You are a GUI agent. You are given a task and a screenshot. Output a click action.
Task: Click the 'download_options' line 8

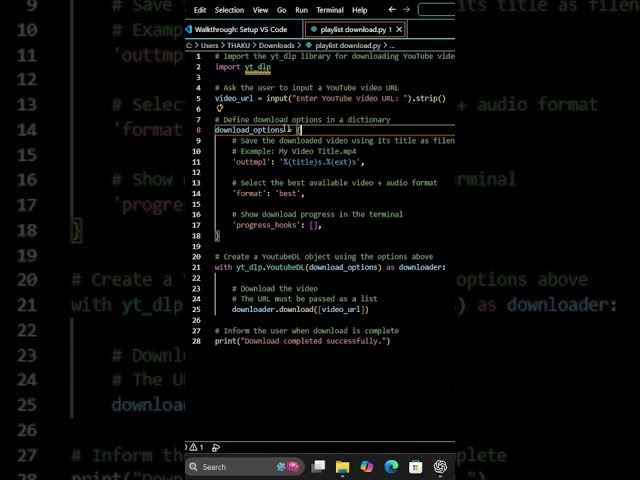pos(258,130)
